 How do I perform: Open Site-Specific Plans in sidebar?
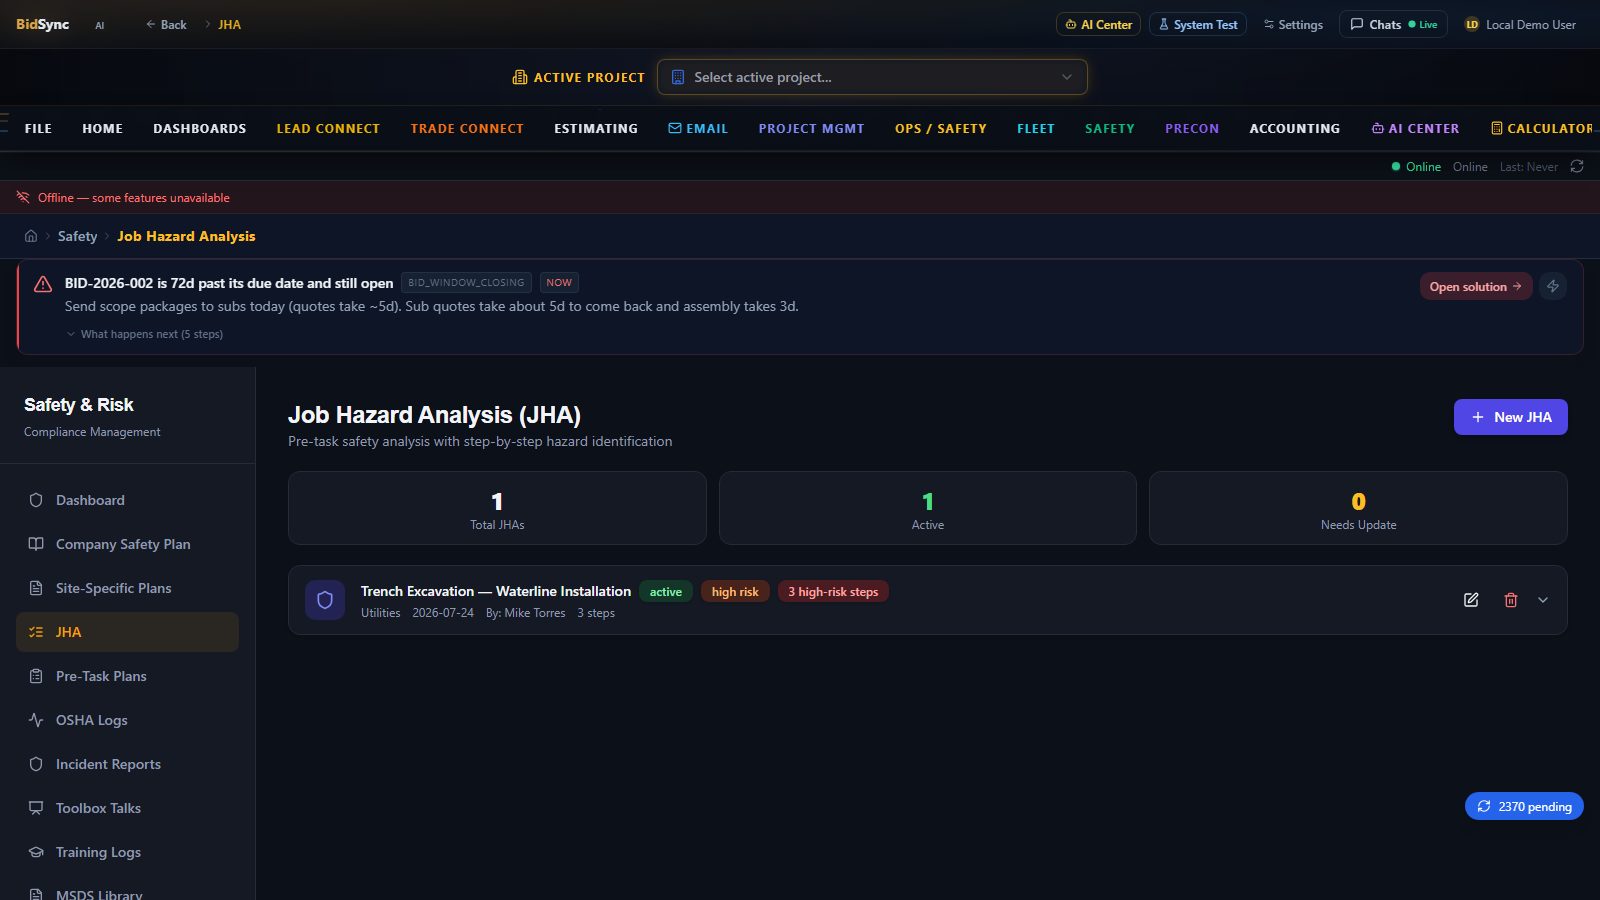(x=127, y=588)
